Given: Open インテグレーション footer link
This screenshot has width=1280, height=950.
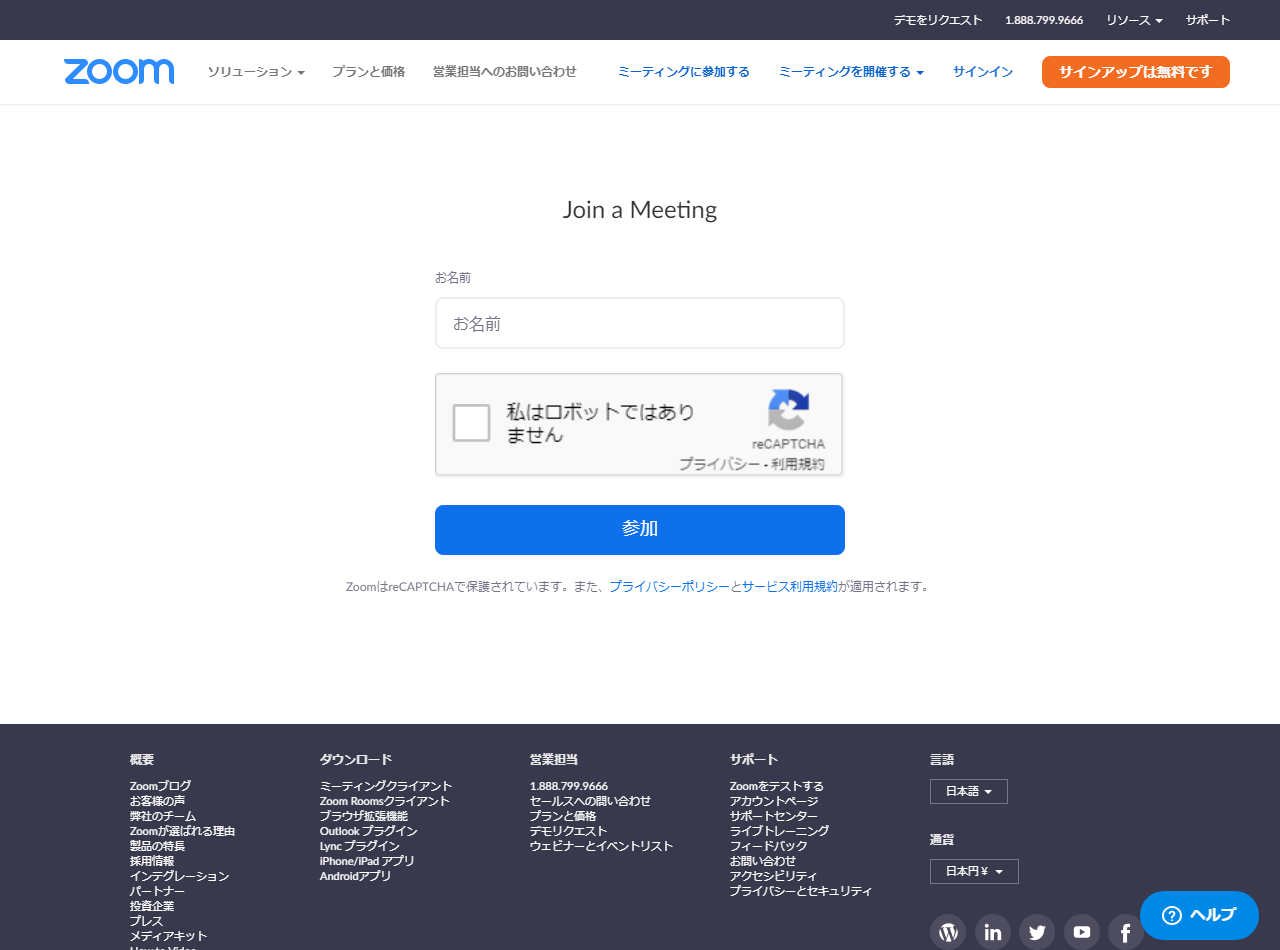Looking at the screenshot, I should (x=179, y=876).
